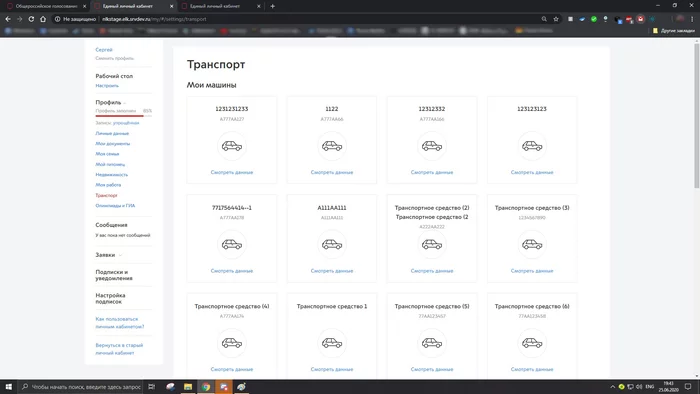Click car icon on Транспортное средство (5) card

tap(432, 343)
